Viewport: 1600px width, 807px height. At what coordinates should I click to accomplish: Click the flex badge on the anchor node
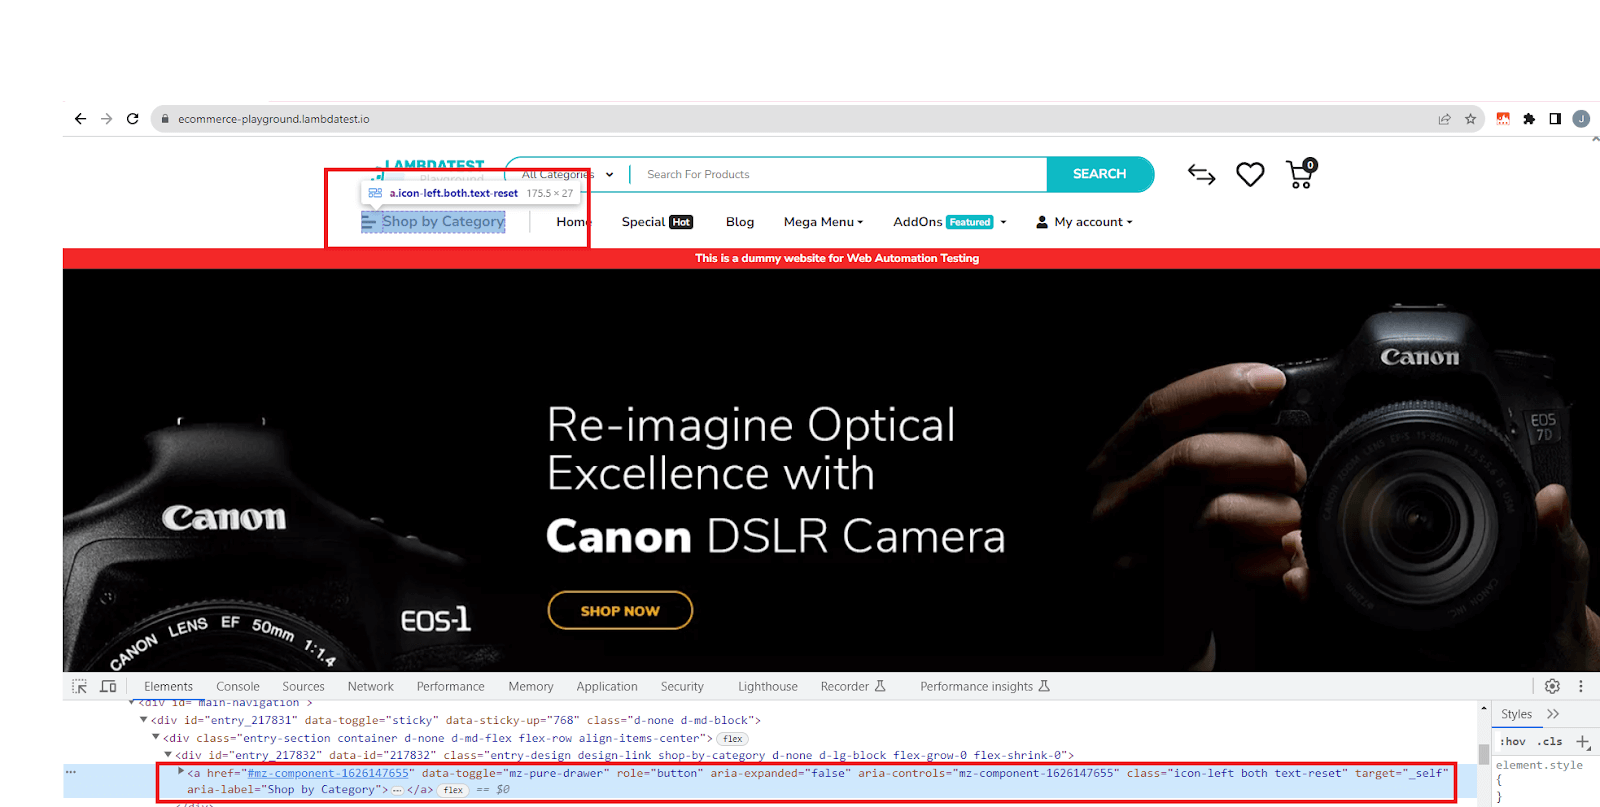[453, 790]
